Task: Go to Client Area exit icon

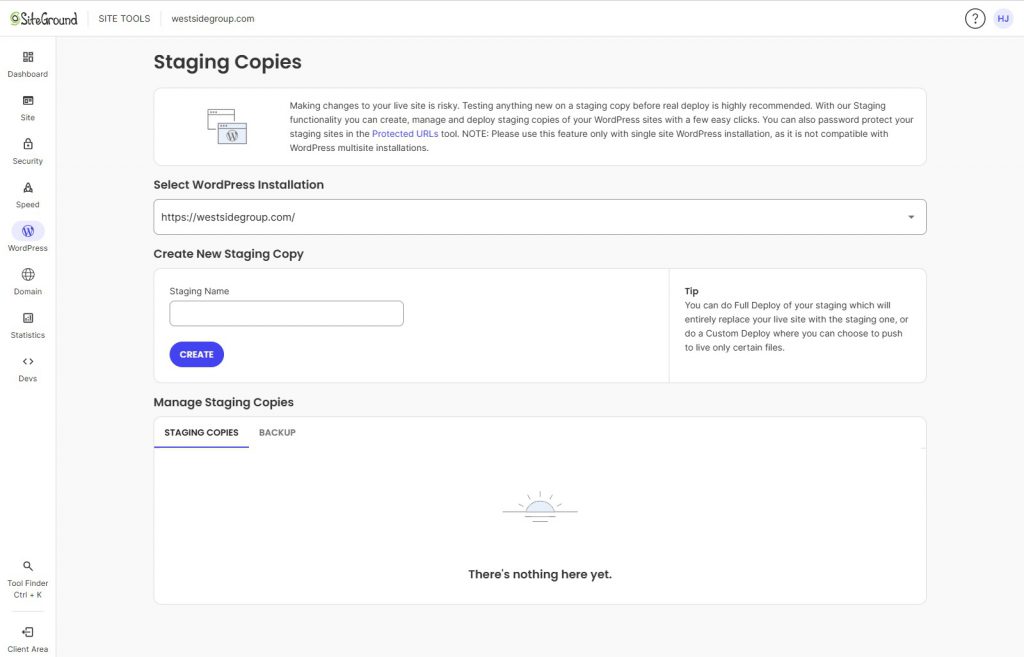Action: click(x=28, y=632)
